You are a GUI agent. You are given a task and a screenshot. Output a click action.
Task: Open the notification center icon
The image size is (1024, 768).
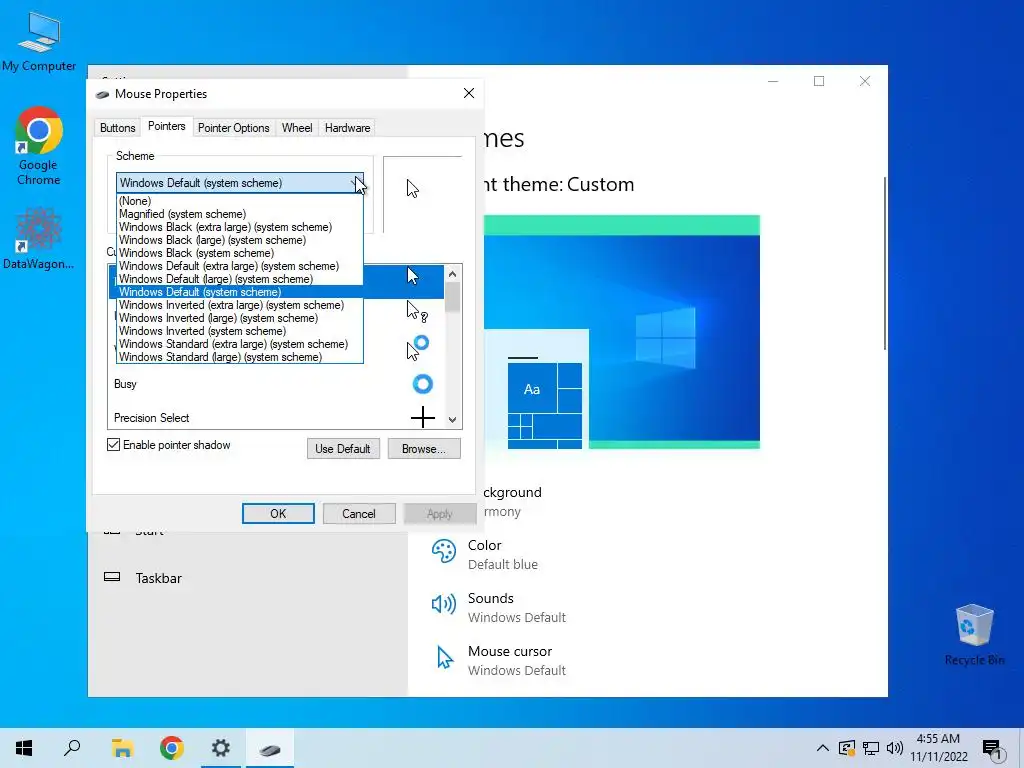[x=992, y=748]
